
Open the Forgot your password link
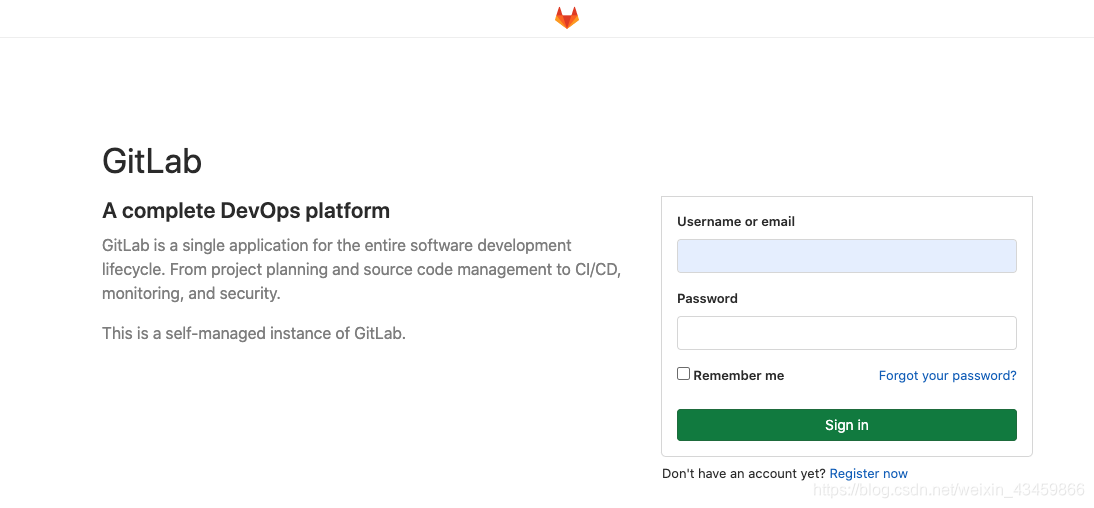(x=947, y=375)
